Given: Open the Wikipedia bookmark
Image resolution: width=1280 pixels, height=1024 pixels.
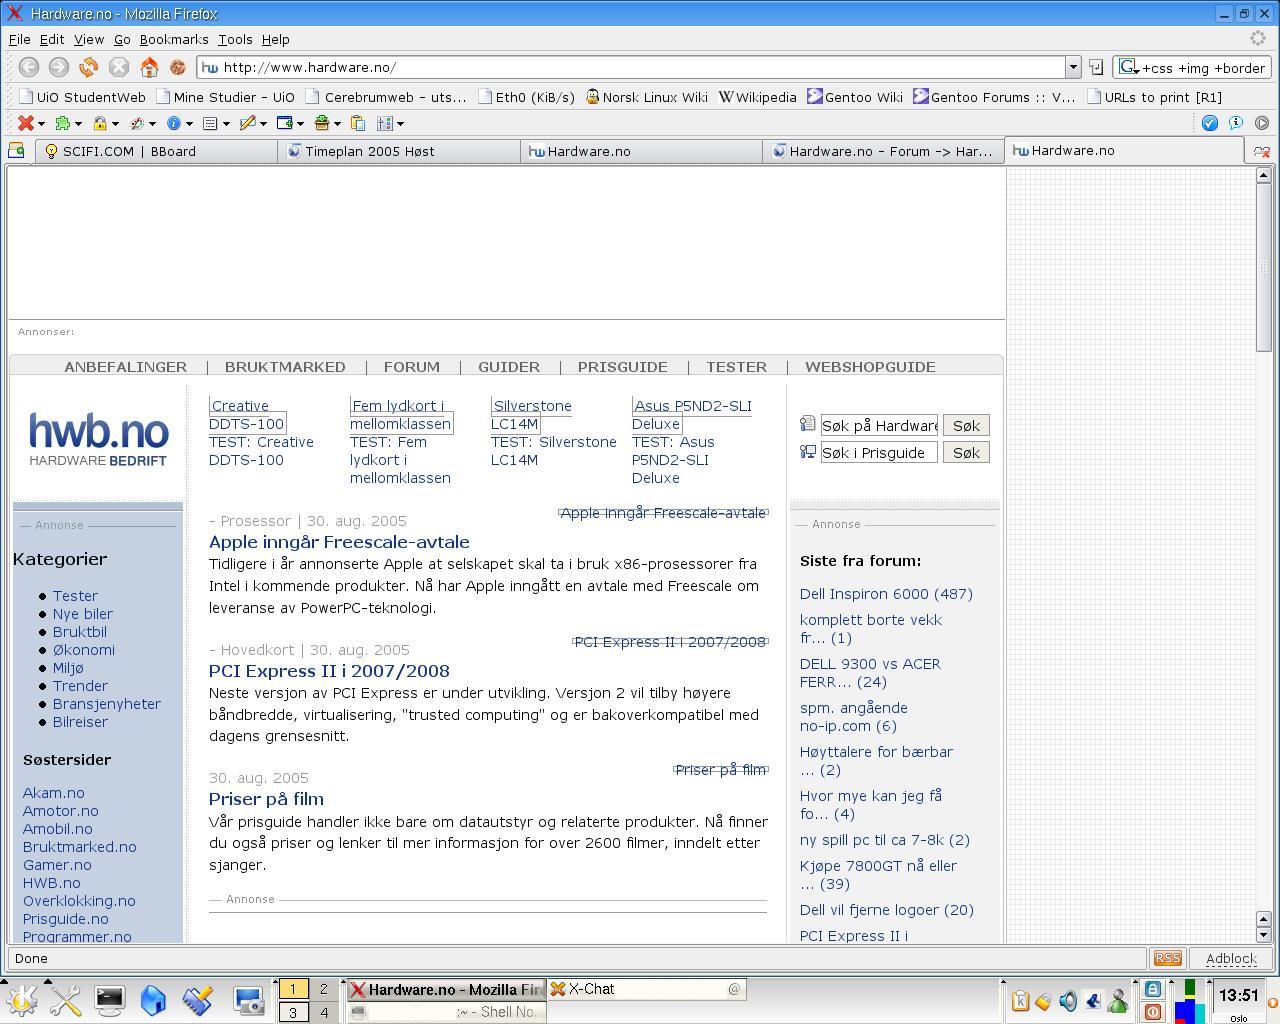Looking at the screenshot, I should click(x=757, y=97).
